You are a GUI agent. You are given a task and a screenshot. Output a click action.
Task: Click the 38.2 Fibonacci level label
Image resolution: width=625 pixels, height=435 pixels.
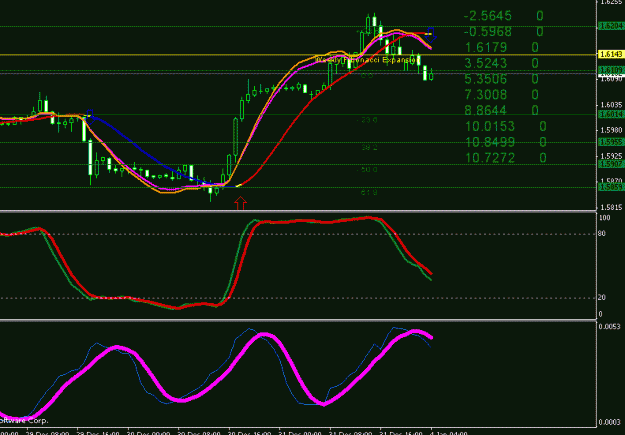point(369,148)
